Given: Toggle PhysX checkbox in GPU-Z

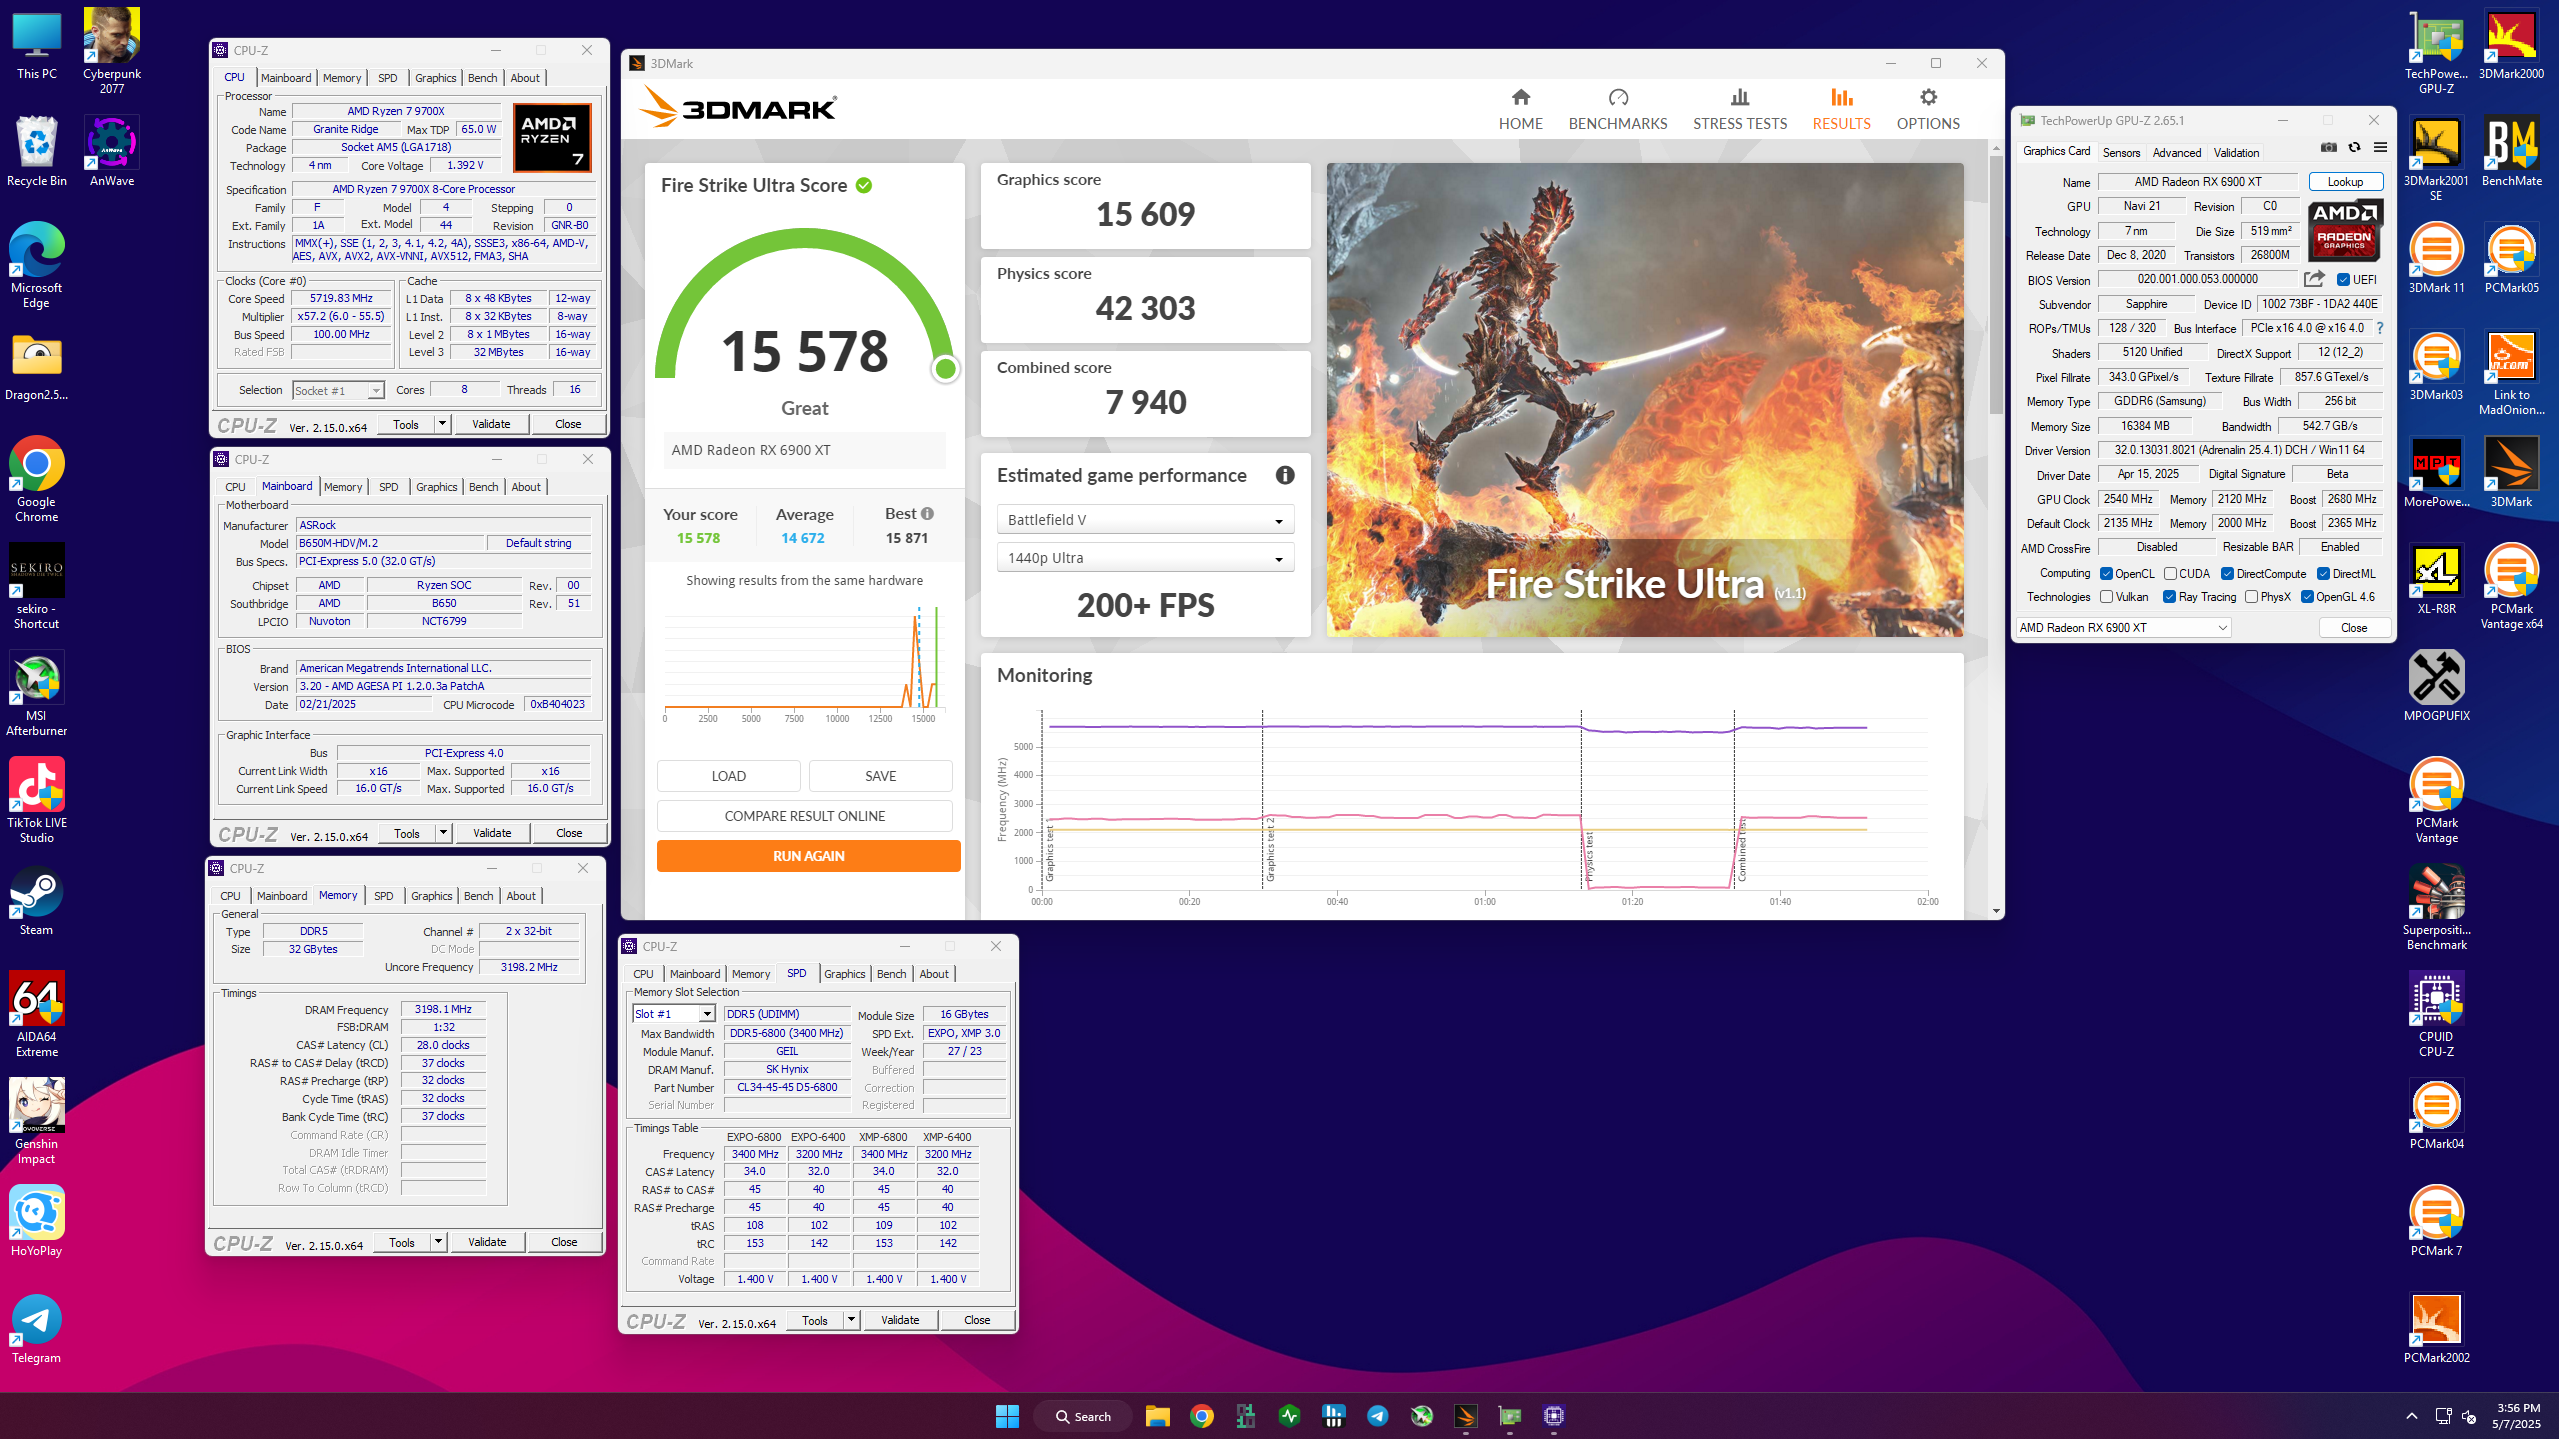Looking at the screenshot, I should [x=2251, y=597].
